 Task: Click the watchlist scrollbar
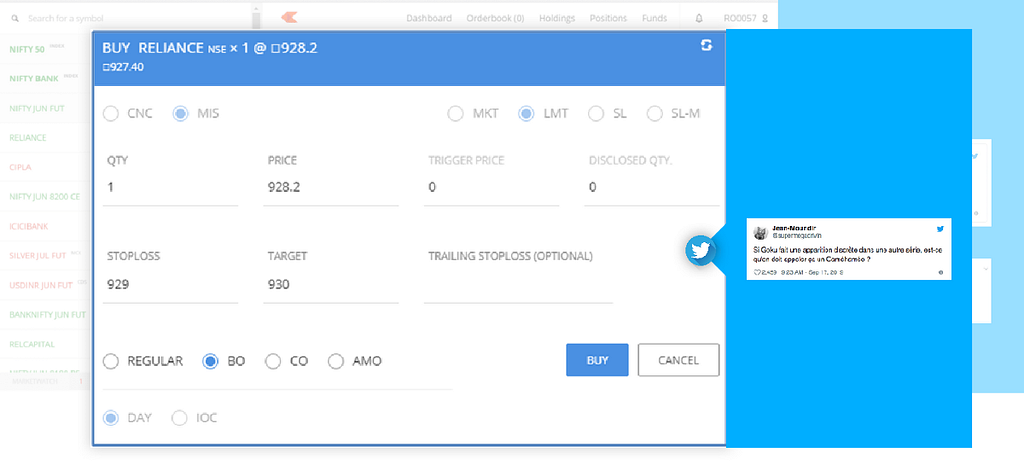[x=256, y=18]
